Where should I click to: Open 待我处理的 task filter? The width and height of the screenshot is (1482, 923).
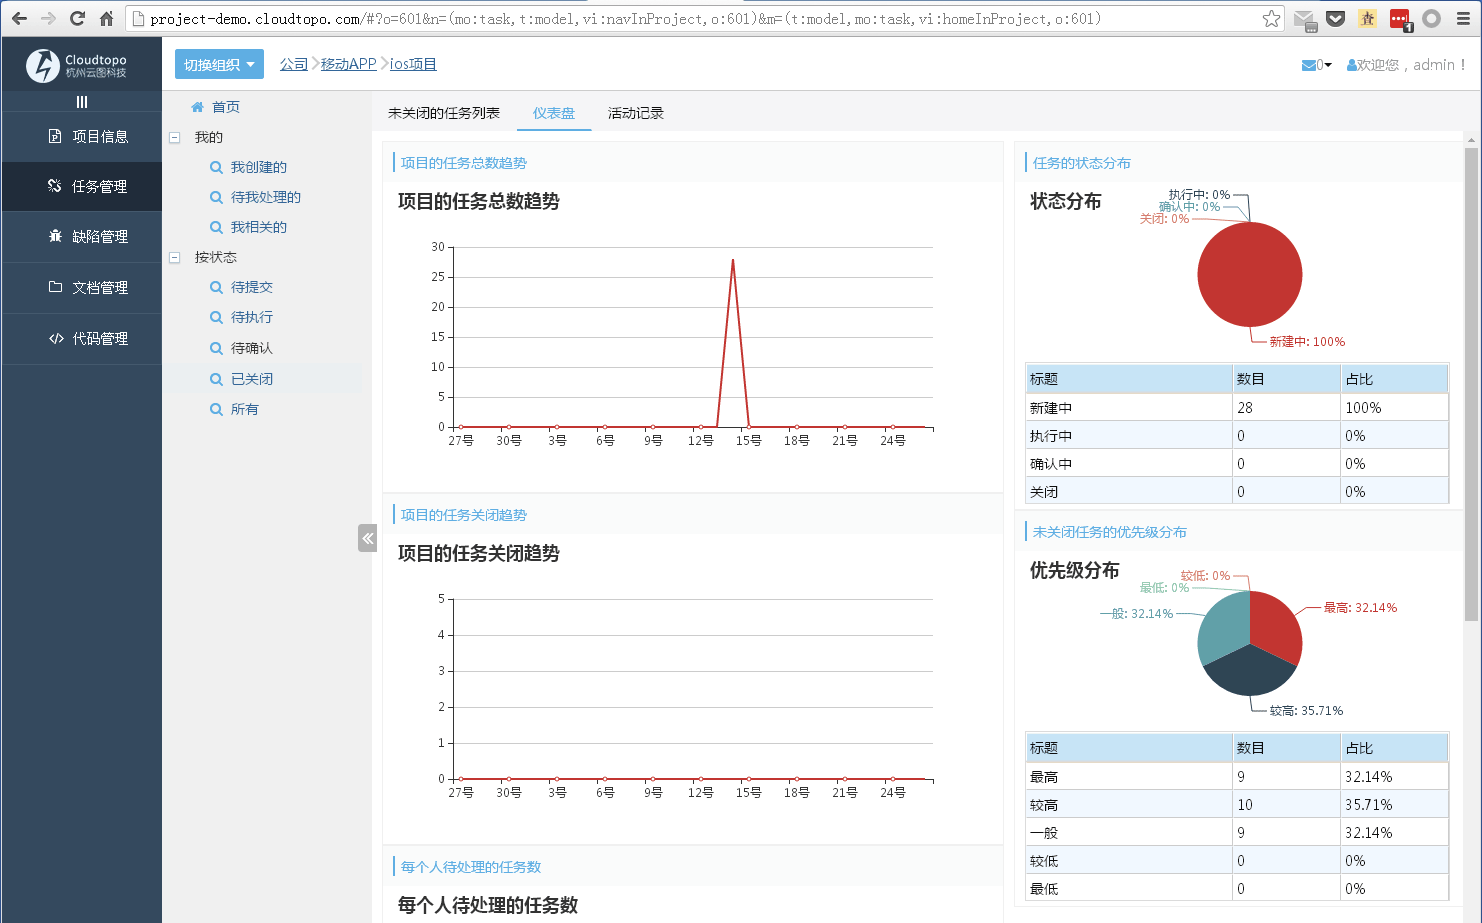[266, 197]
